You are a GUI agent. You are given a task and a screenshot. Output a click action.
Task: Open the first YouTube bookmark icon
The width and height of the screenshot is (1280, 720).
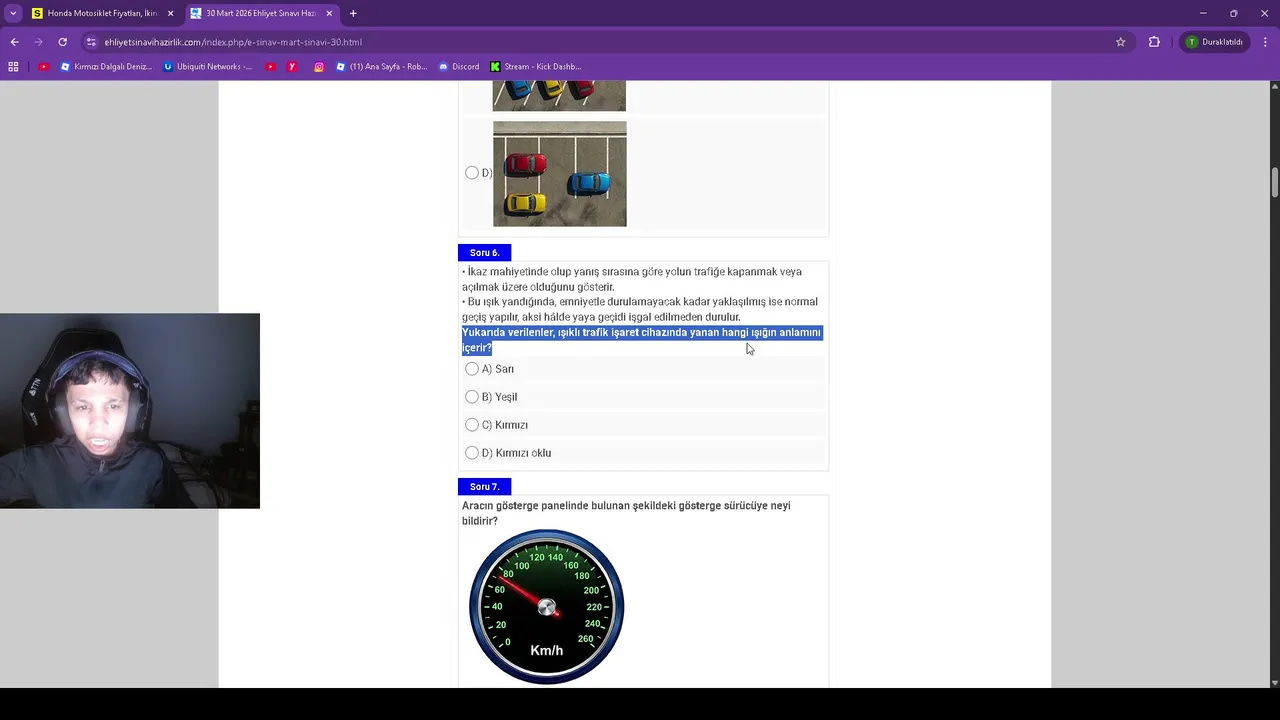click(x=43, y=67)
